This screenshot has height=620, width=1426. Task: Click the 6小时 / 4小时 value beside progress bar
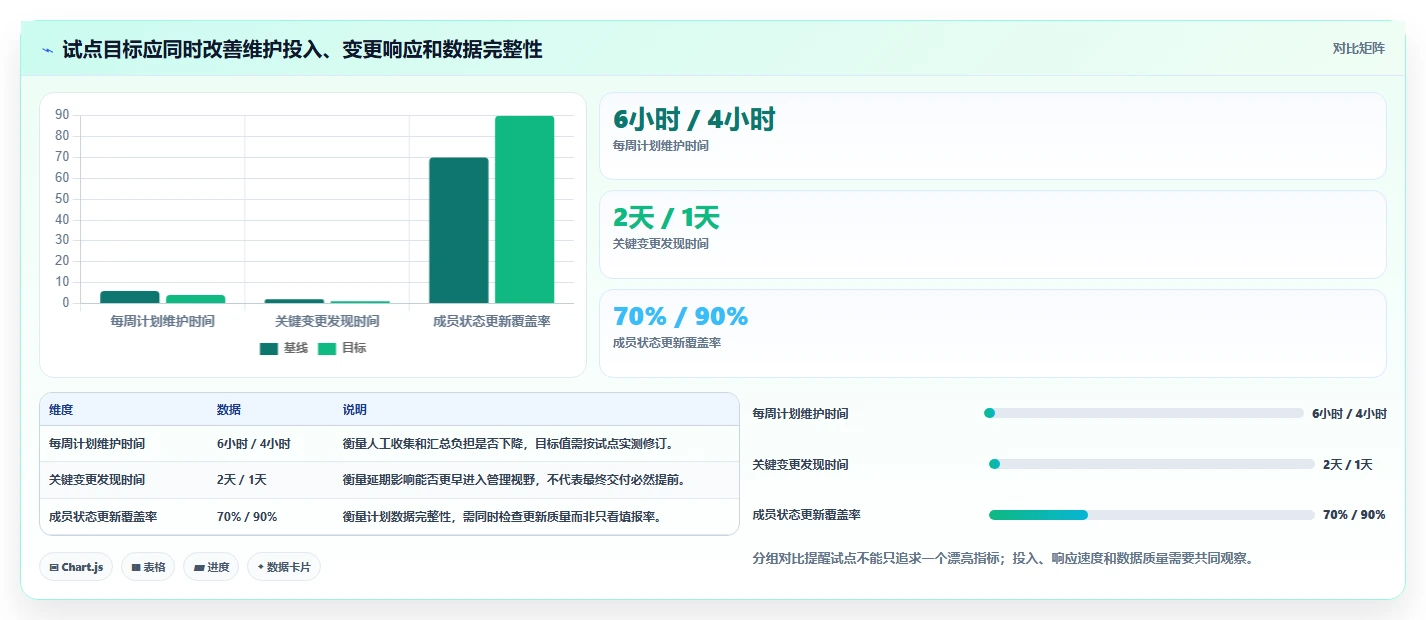click(1349, 413)
